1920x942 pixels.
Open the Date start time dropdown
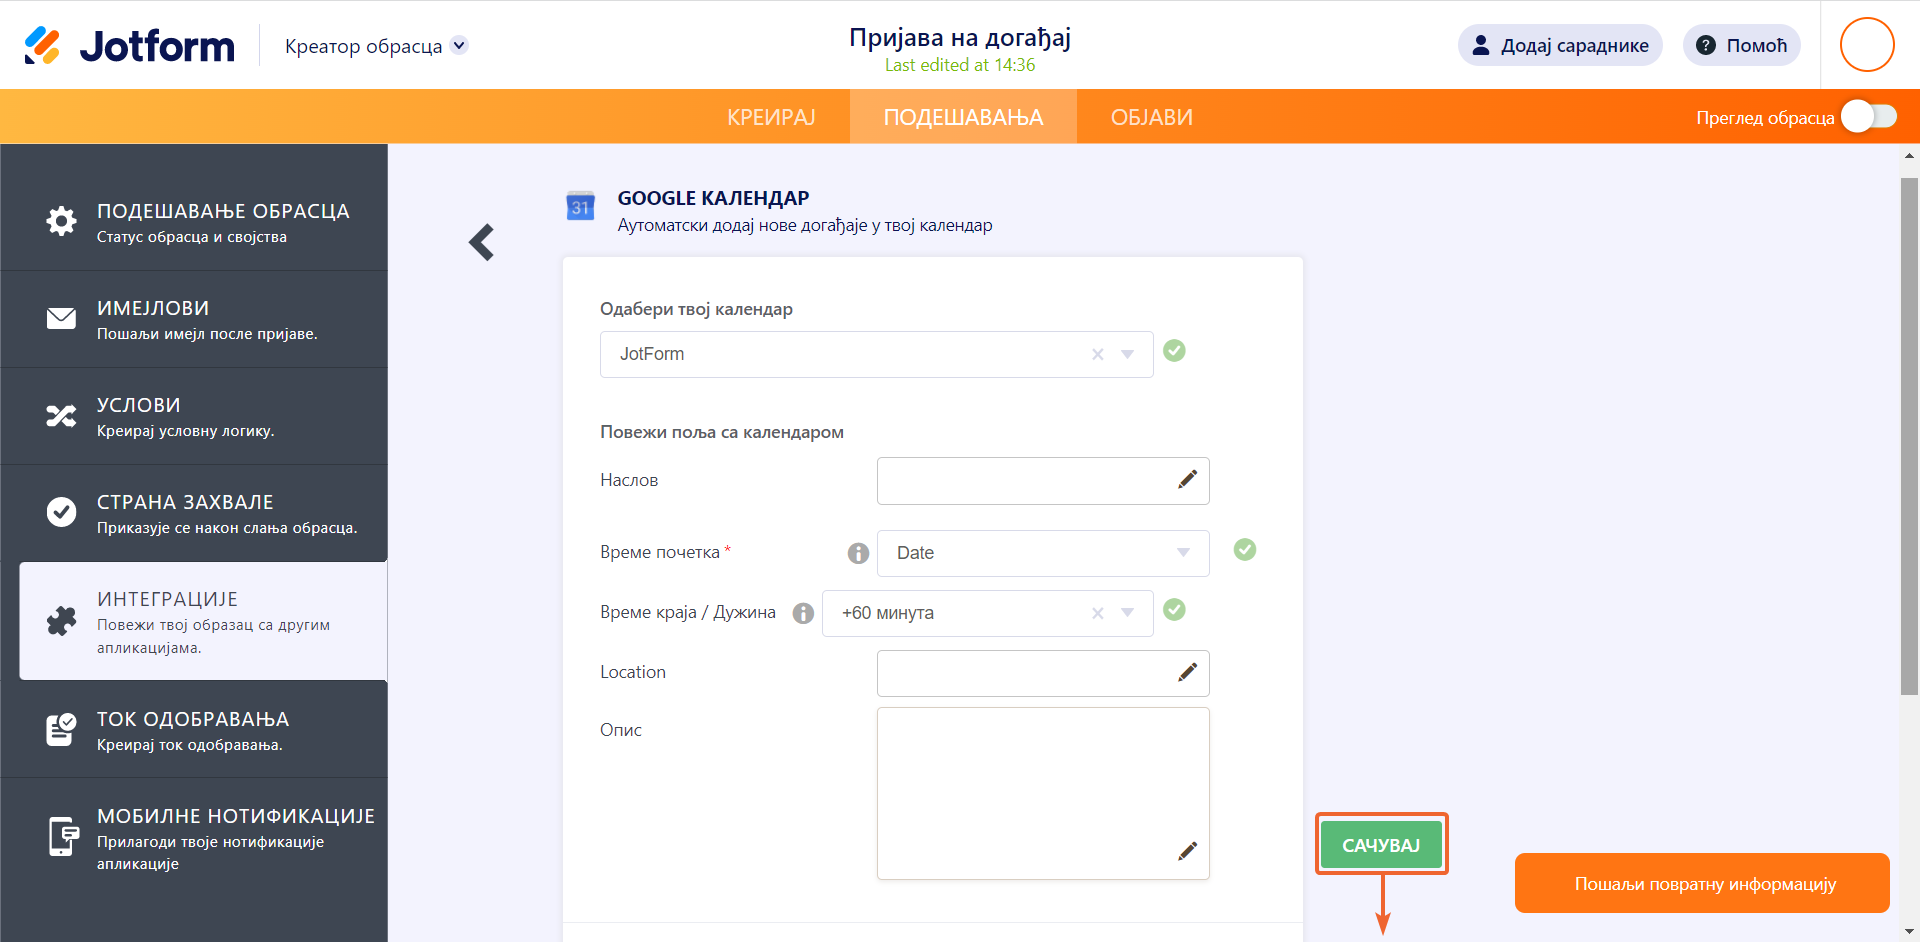(x=1043, y=553)
